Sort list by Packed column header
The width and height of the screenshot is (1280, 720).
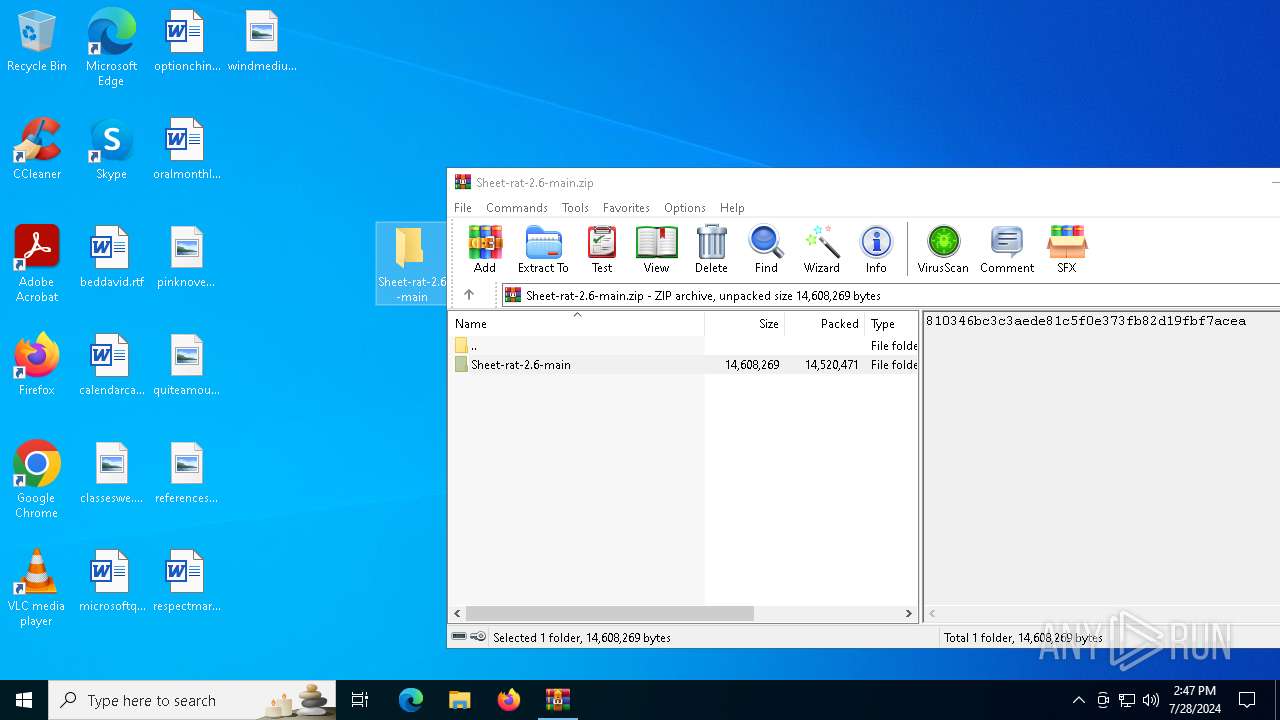[825, 324]
